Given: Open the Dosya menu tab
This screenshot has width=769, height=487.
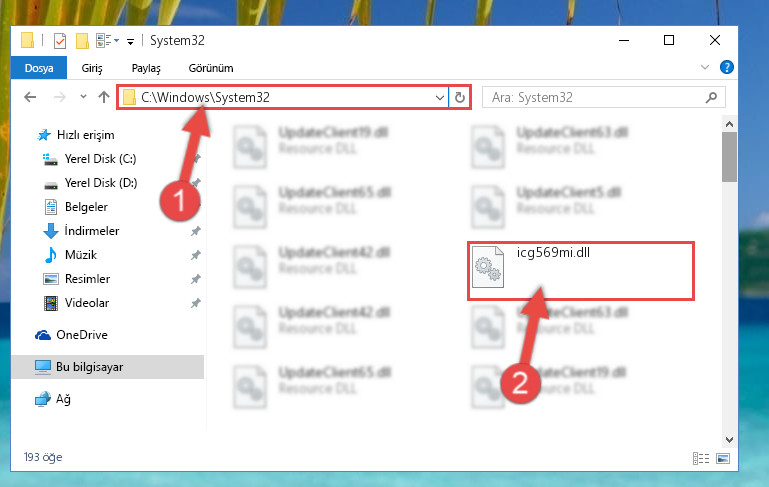Looking at the screenshot, I should [39, 68].
